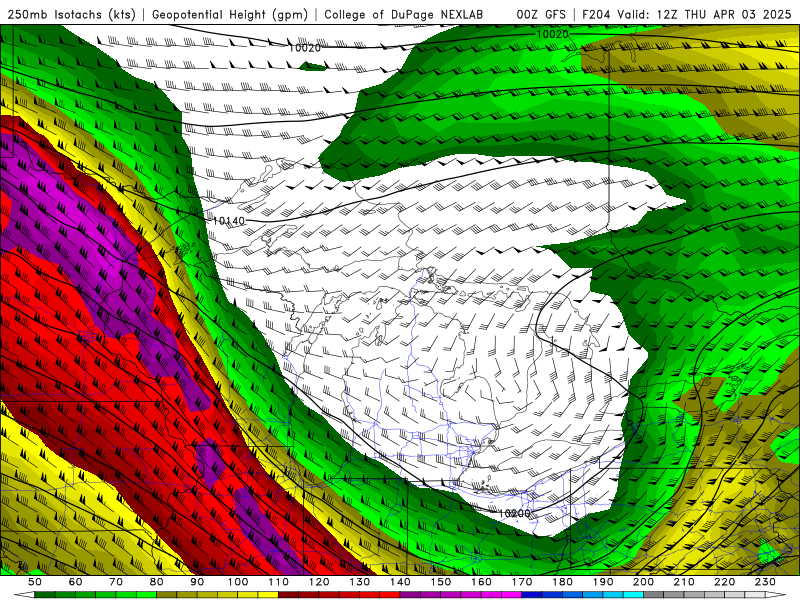Click the colorbar label 50
Viewport: 800px width, 600px height.
35,582
